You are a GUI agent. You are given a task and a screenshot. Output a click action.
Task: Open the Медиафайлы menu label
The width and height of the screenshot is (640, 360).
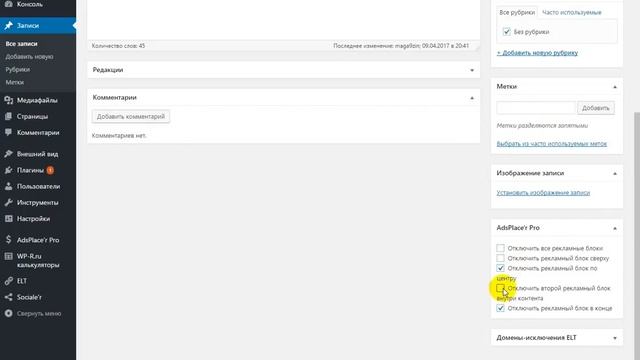[x=37, y=100]
